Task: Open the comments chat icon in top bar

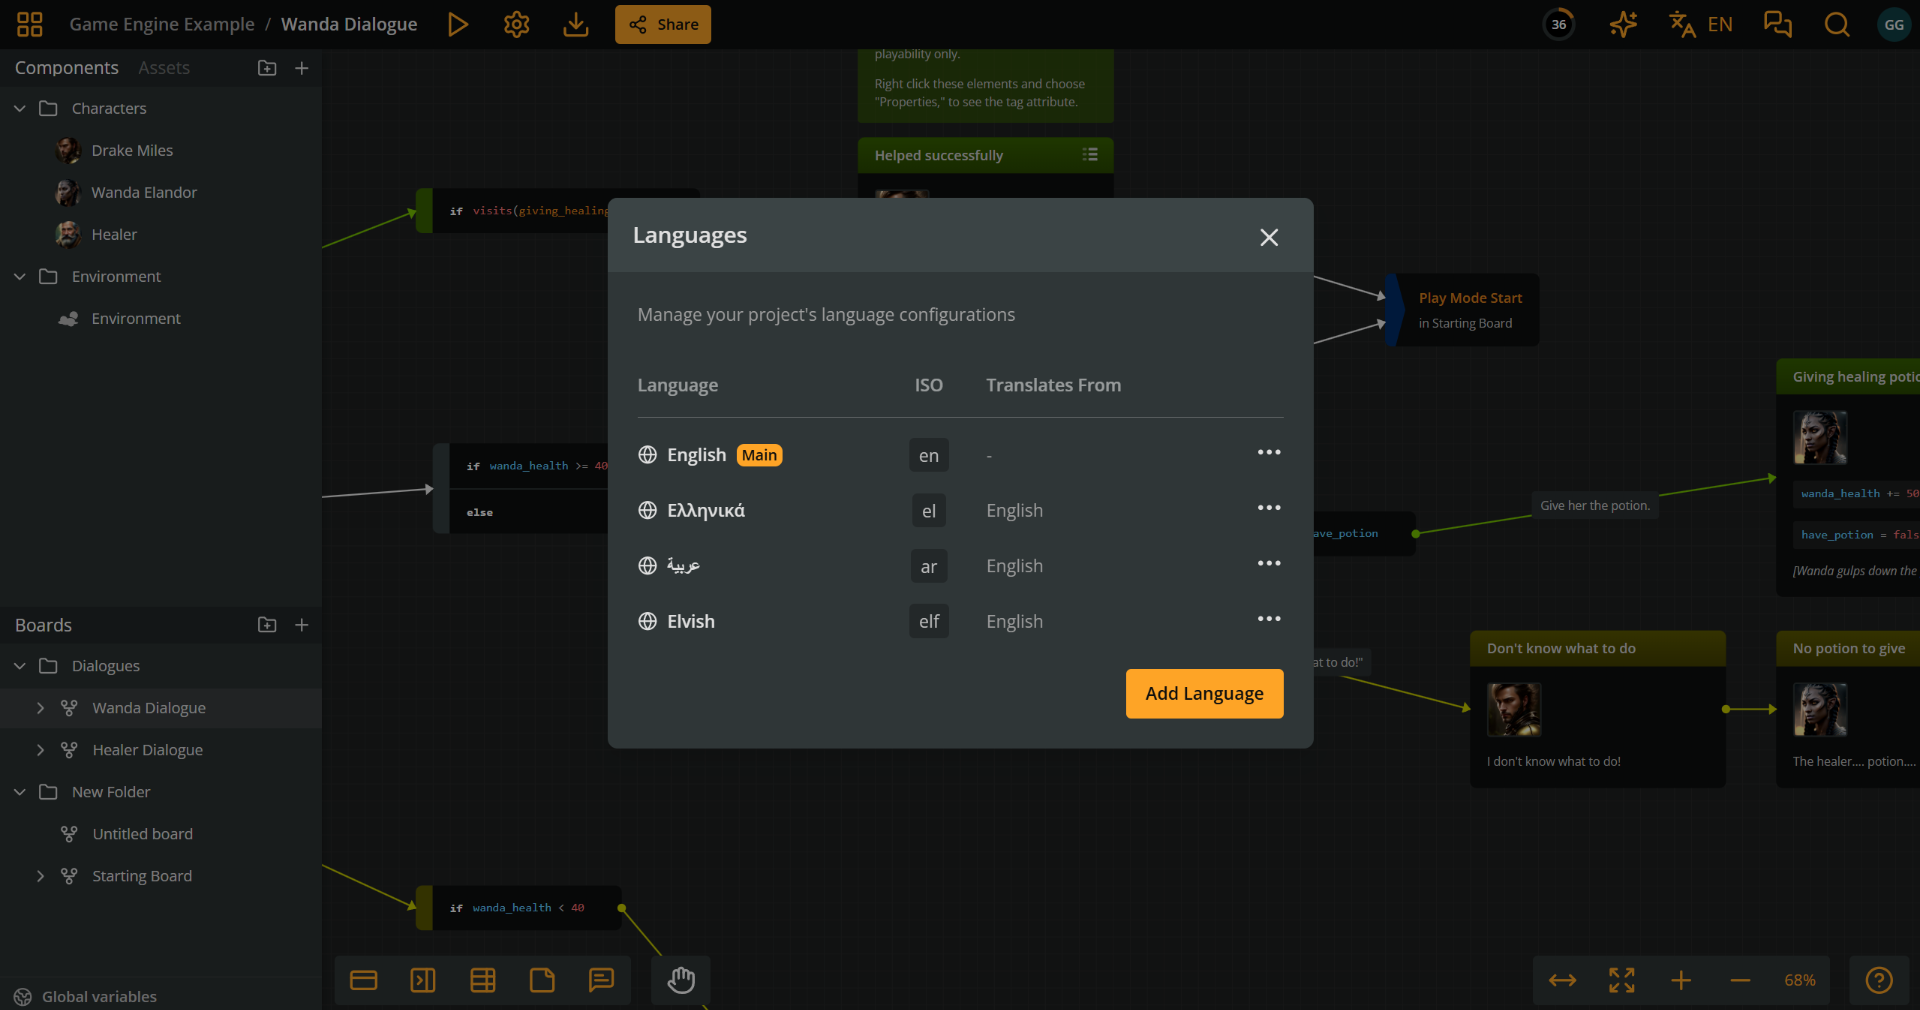Action: coord(1778,24)
